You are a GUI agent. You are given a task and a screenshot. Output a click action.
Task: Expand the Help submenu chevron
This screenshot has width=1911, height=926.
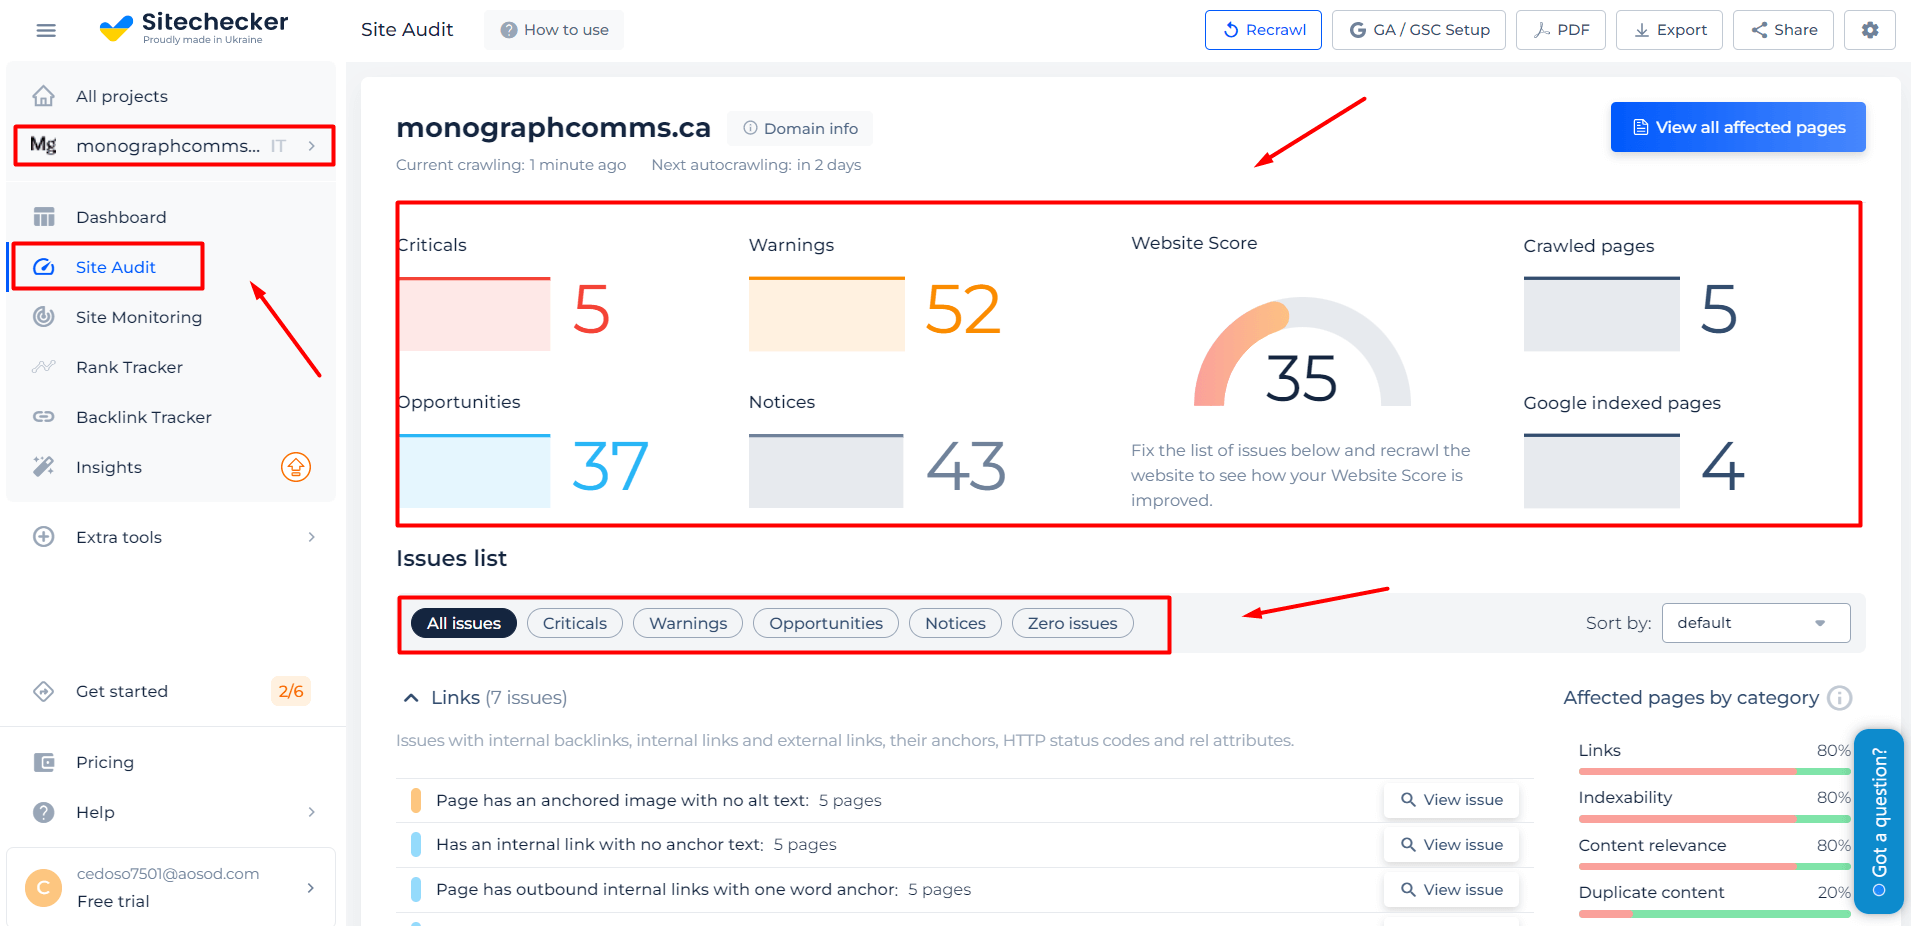[x=312, y=812]
